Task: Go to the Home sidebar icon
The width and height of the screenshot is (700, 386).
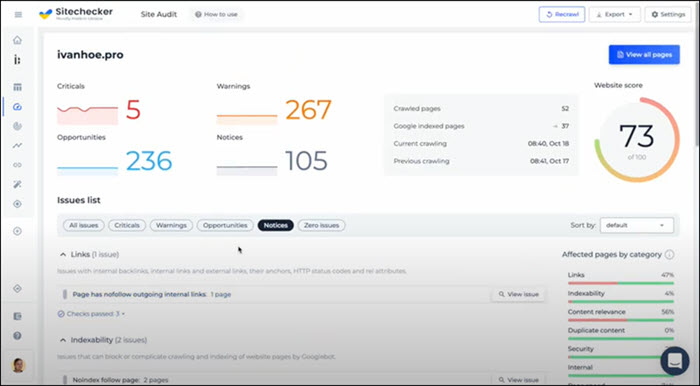Action: coord(17,40)
